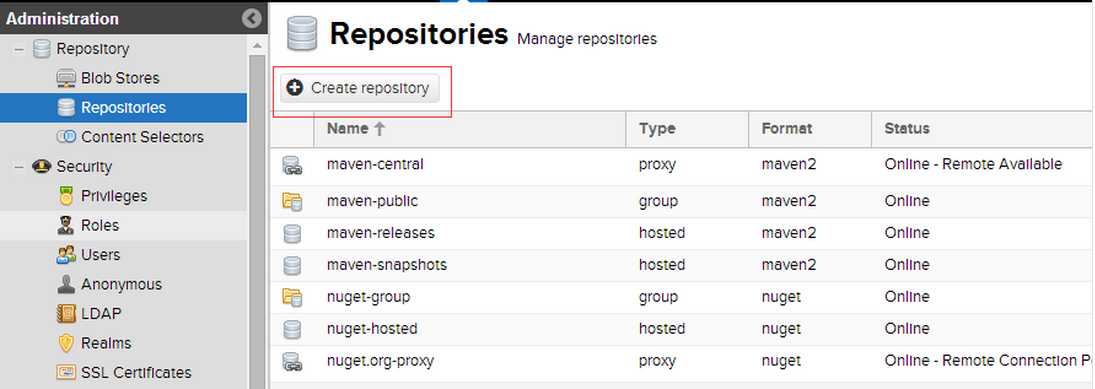Viewport: 1095px width, 389px height.
Task: Collapse the Security tree node
Action: point(19,167)
